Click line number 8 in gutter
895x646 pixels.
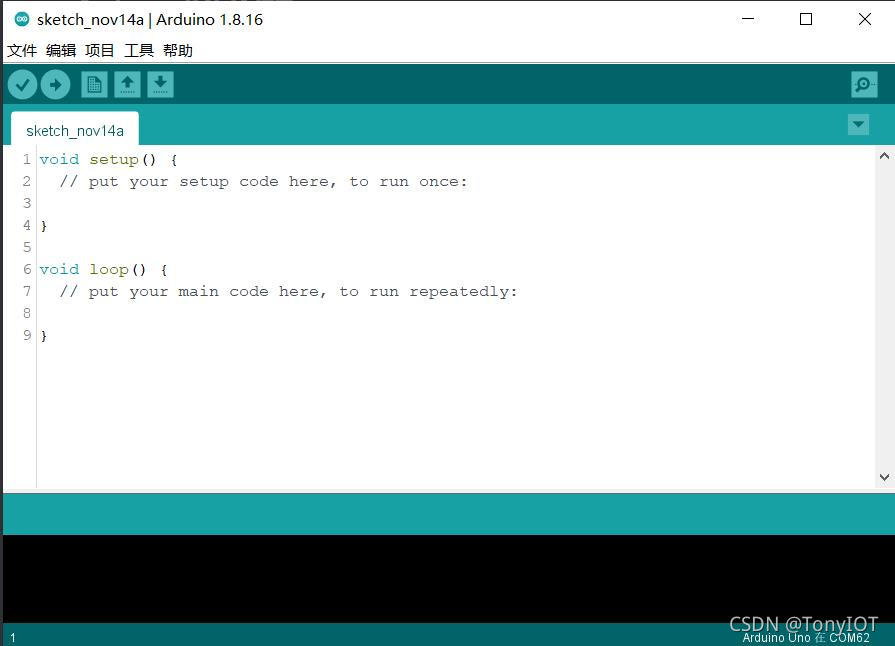tap(27, 313)
